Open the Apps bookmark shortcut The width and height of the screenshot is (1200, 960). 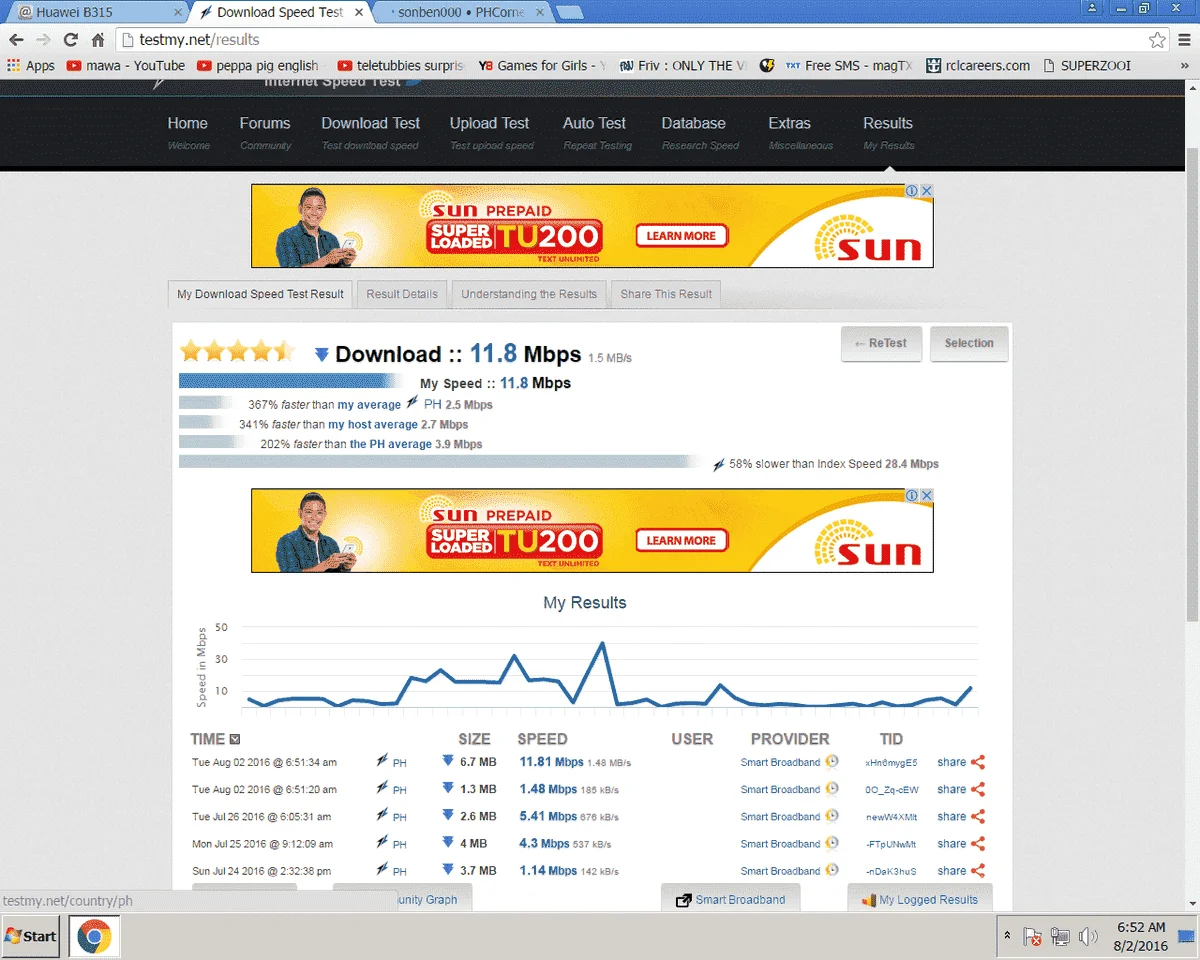[31, 65]
